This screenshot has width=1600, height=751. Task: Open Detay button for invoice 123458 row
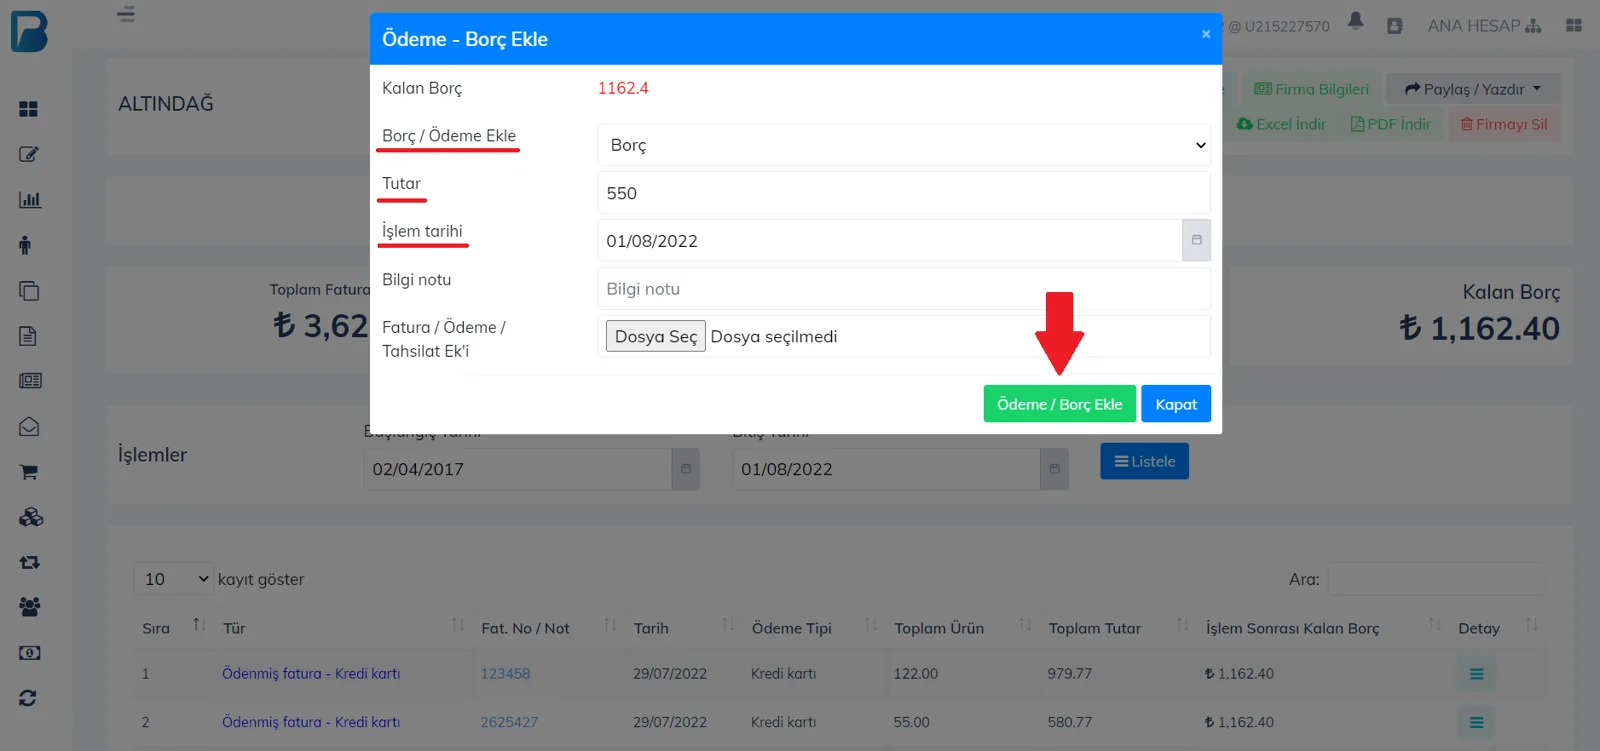tap(1476, 674)
